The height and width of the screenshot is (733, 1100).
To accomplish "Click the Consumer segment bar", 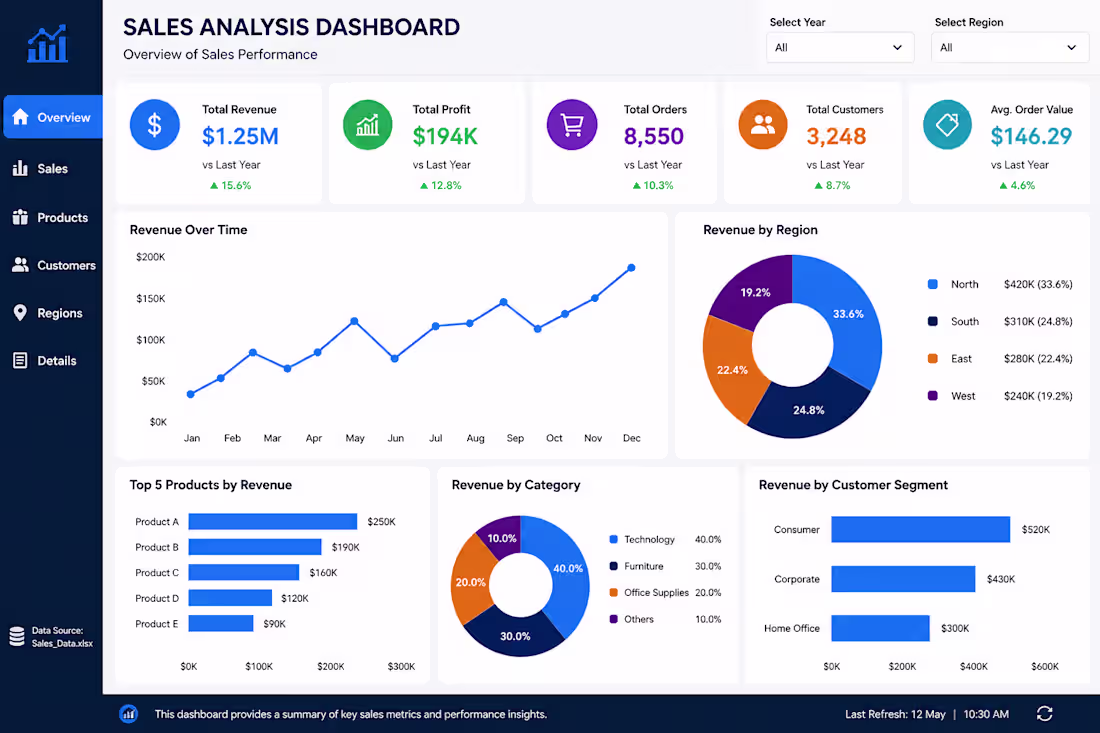I will pos(920,530).
